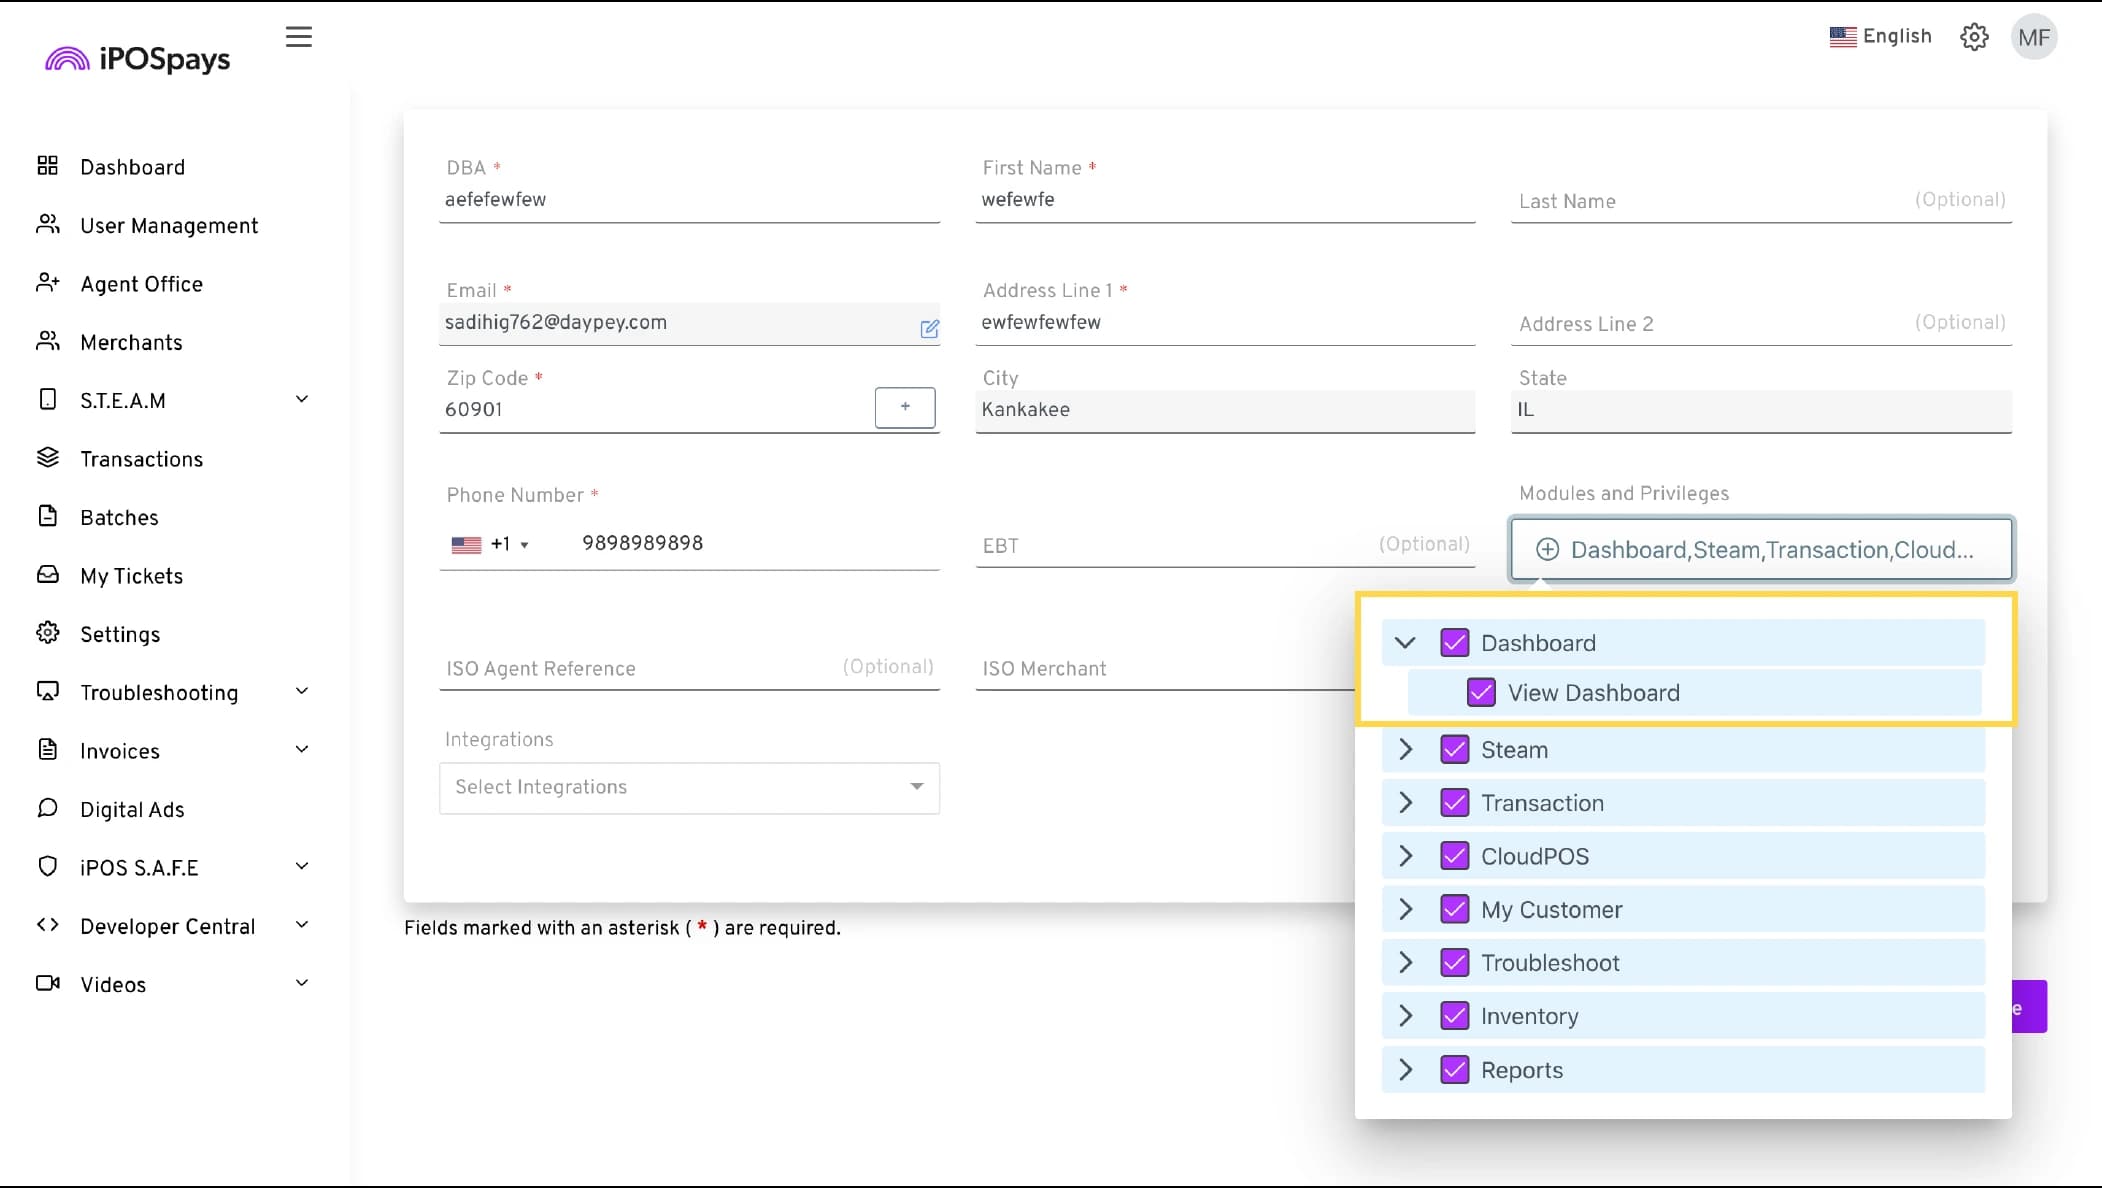This screenshot has height=1188, width=2102.
Task: Click the Agent Office add-user icon
Action: 47,282
